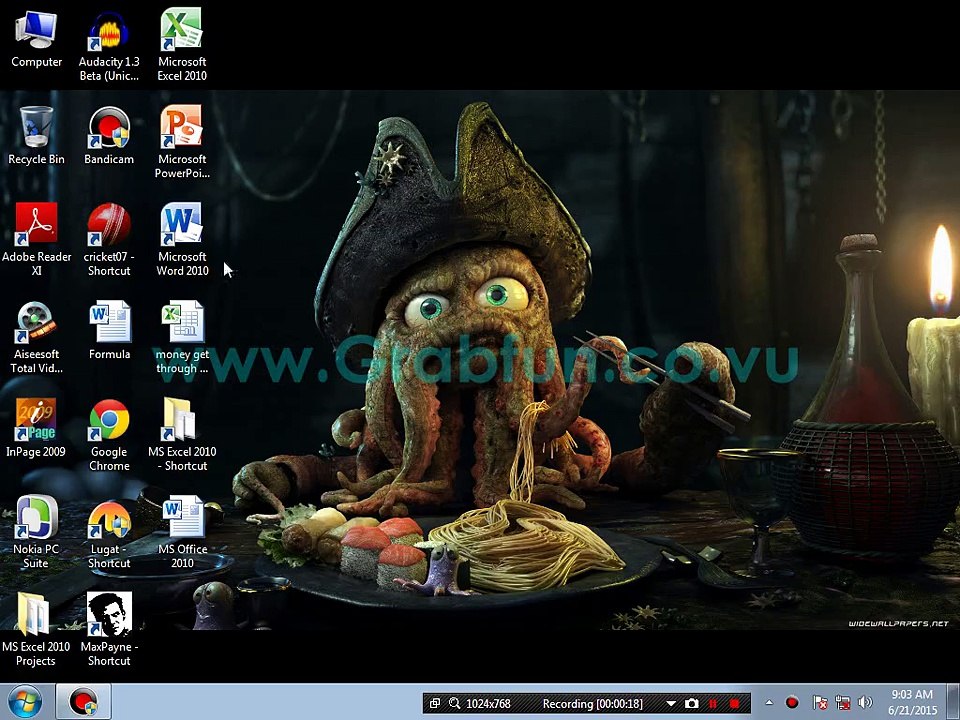The width and height of the screenshot is (960, 720).
Task: Click the Bandicam taskbar button
Action: coord(82,702)
